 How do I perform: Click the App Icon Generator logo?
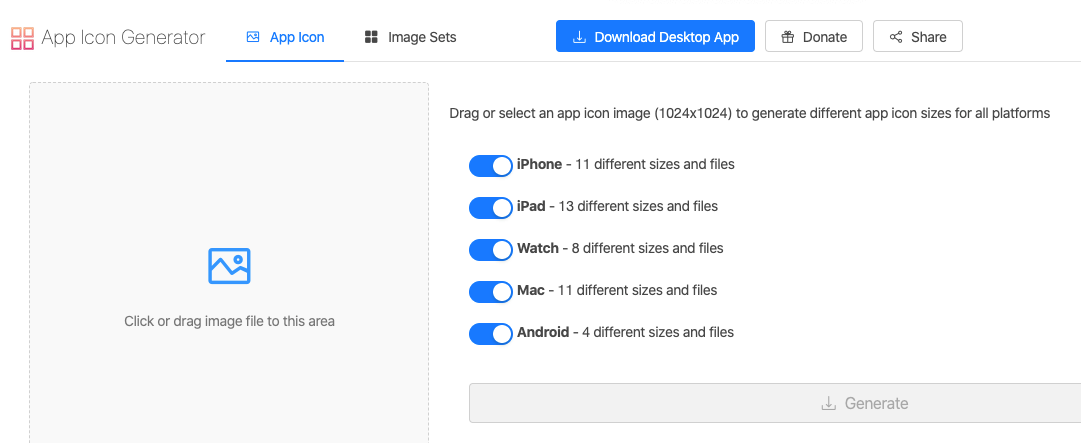[x=22, y=38]
